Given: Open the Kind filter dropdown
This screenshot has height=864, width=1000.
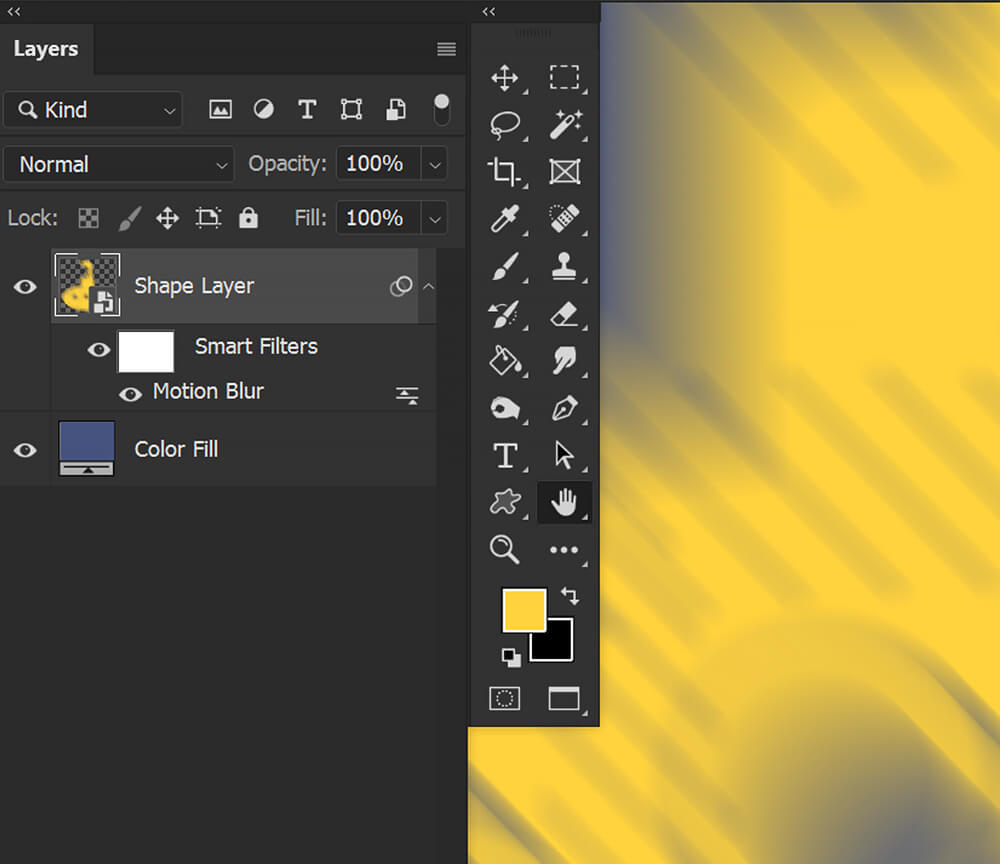Looking at the screenshot, I should coord(93,110).
